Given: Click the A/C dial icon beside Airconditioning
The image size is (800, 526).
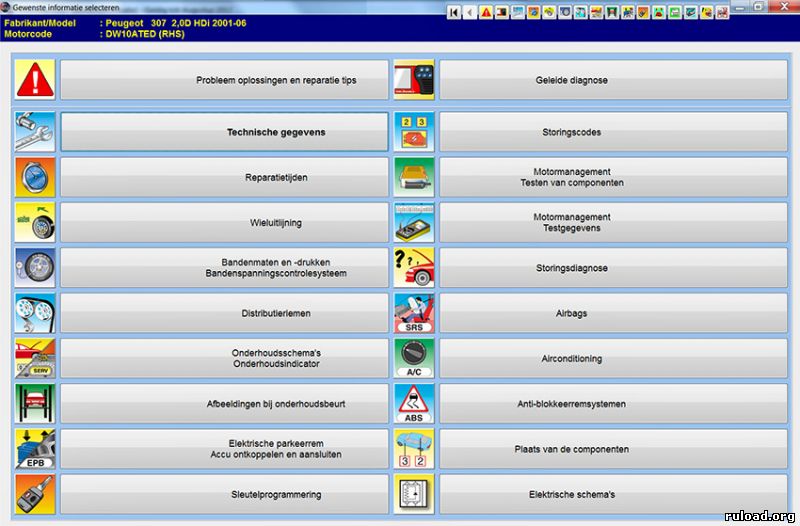Looking at the screenshot, I should coord(414,358).
